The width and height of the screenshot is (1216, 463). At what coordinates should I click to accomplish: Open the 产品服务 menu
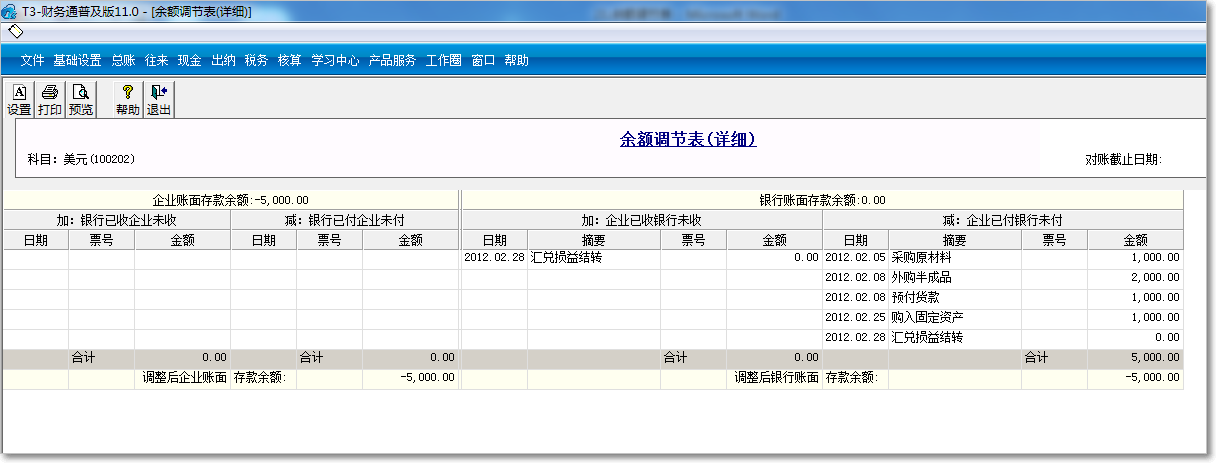392,61
